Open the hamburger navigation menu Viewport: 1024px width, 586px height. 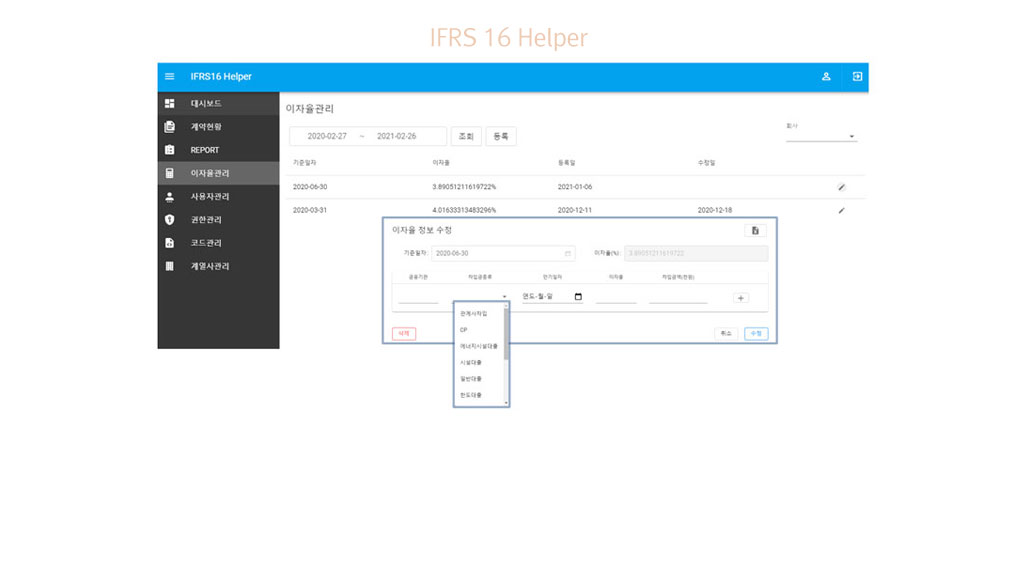point(169,77)
